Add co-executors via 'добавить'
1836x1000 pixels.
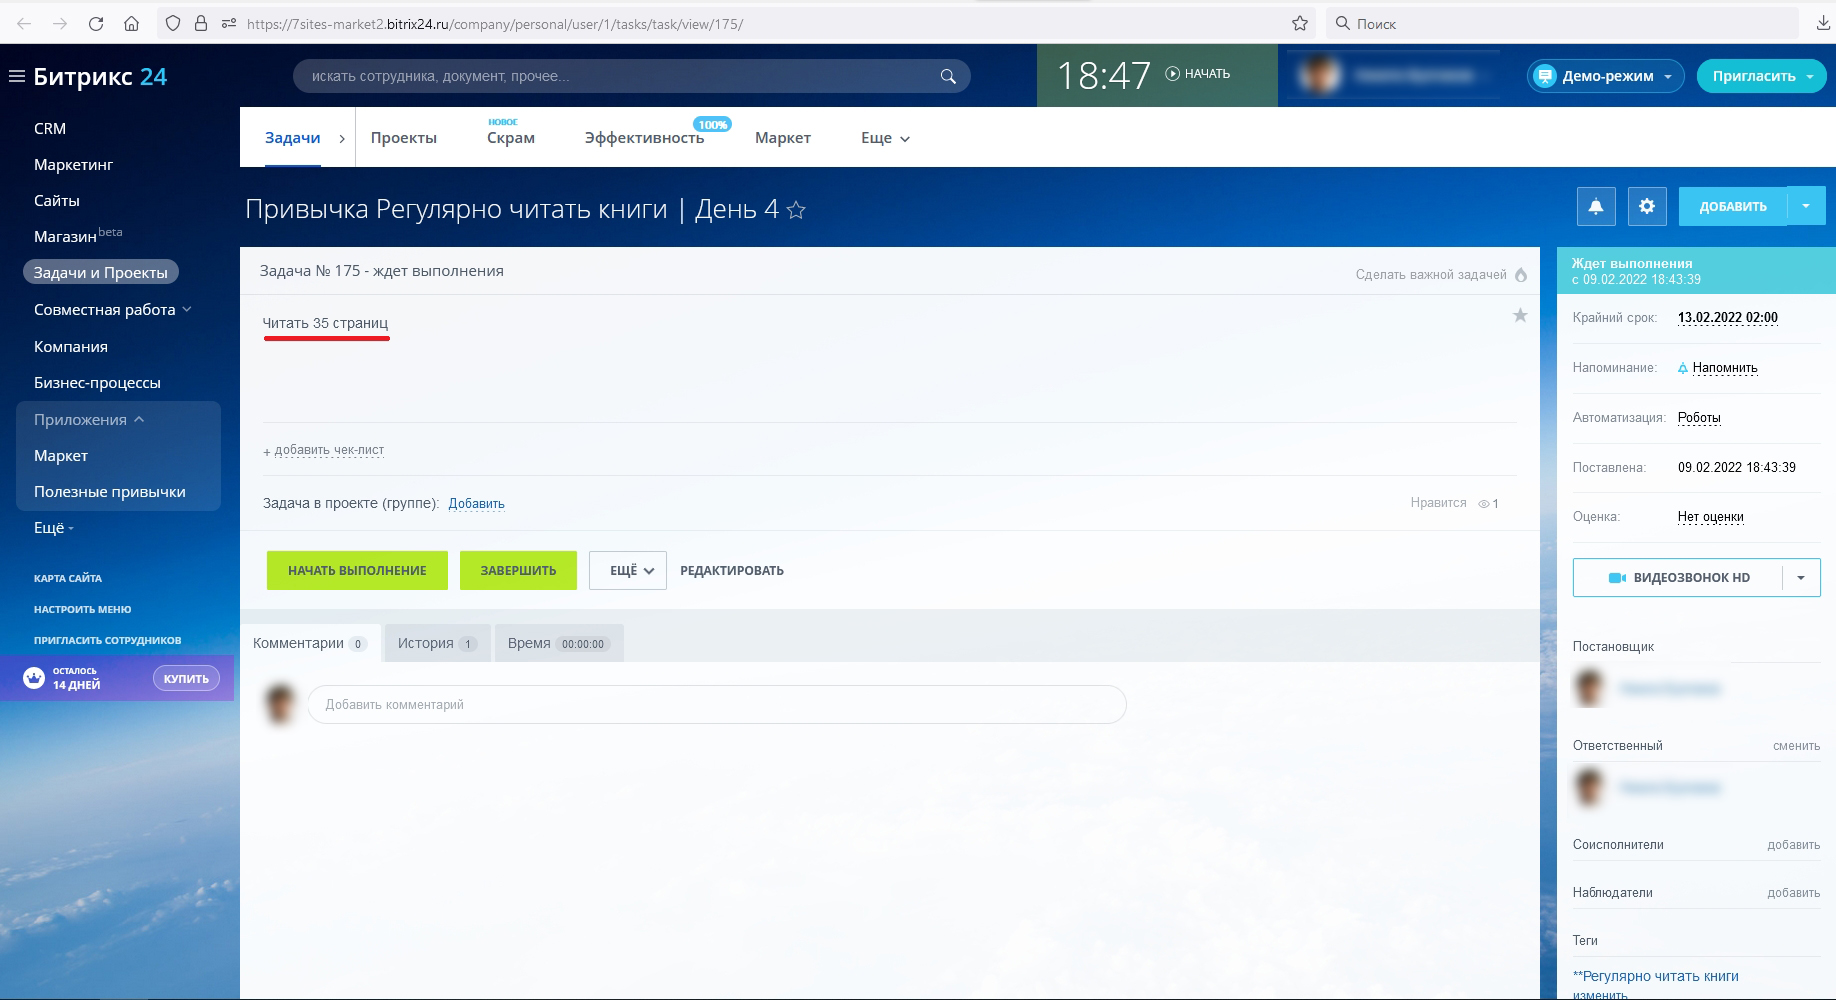pyautogui.click(x=1793, y=845)
